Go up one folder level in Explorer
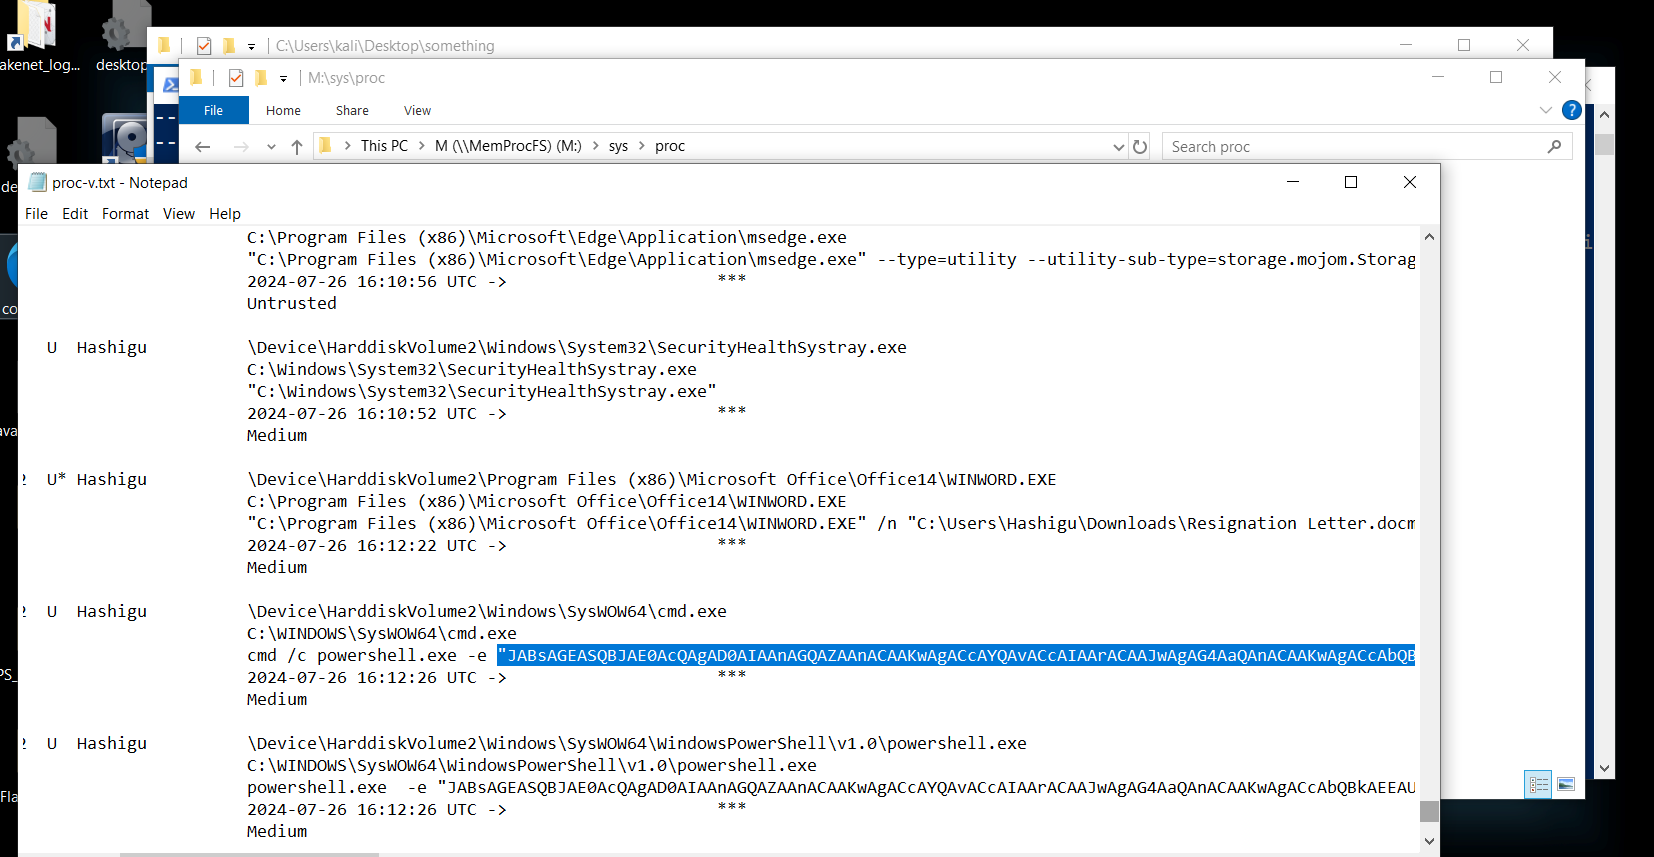 click(297, 146)
